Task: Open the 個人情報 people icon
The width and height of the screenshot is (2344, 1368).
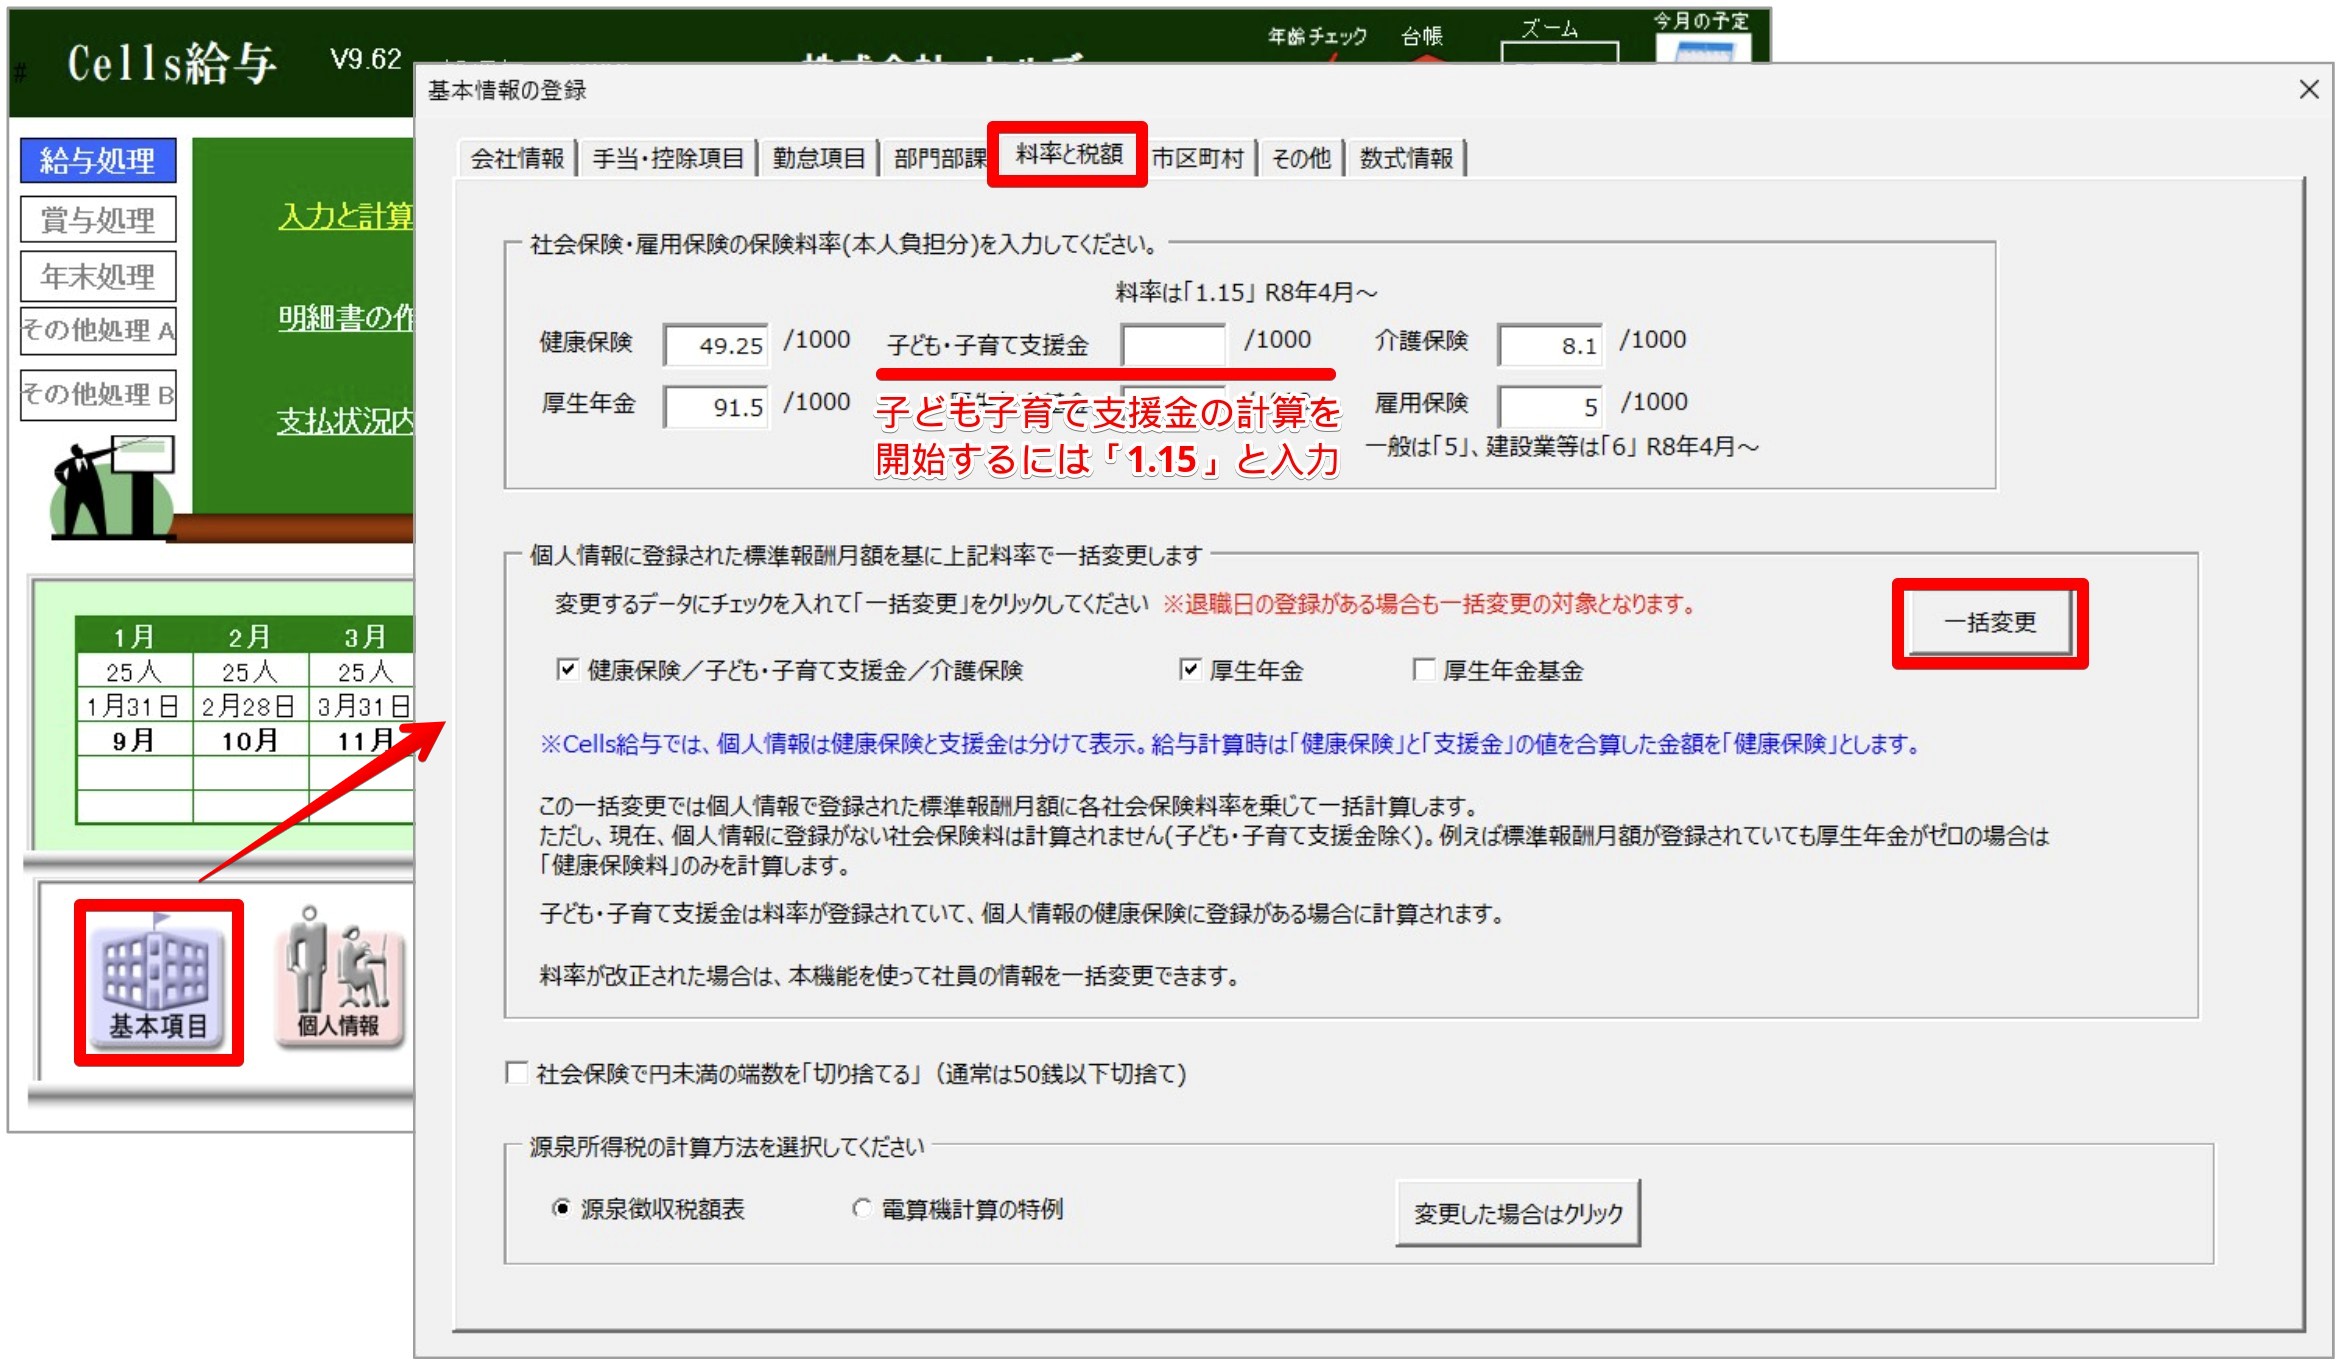Action: 338,976
